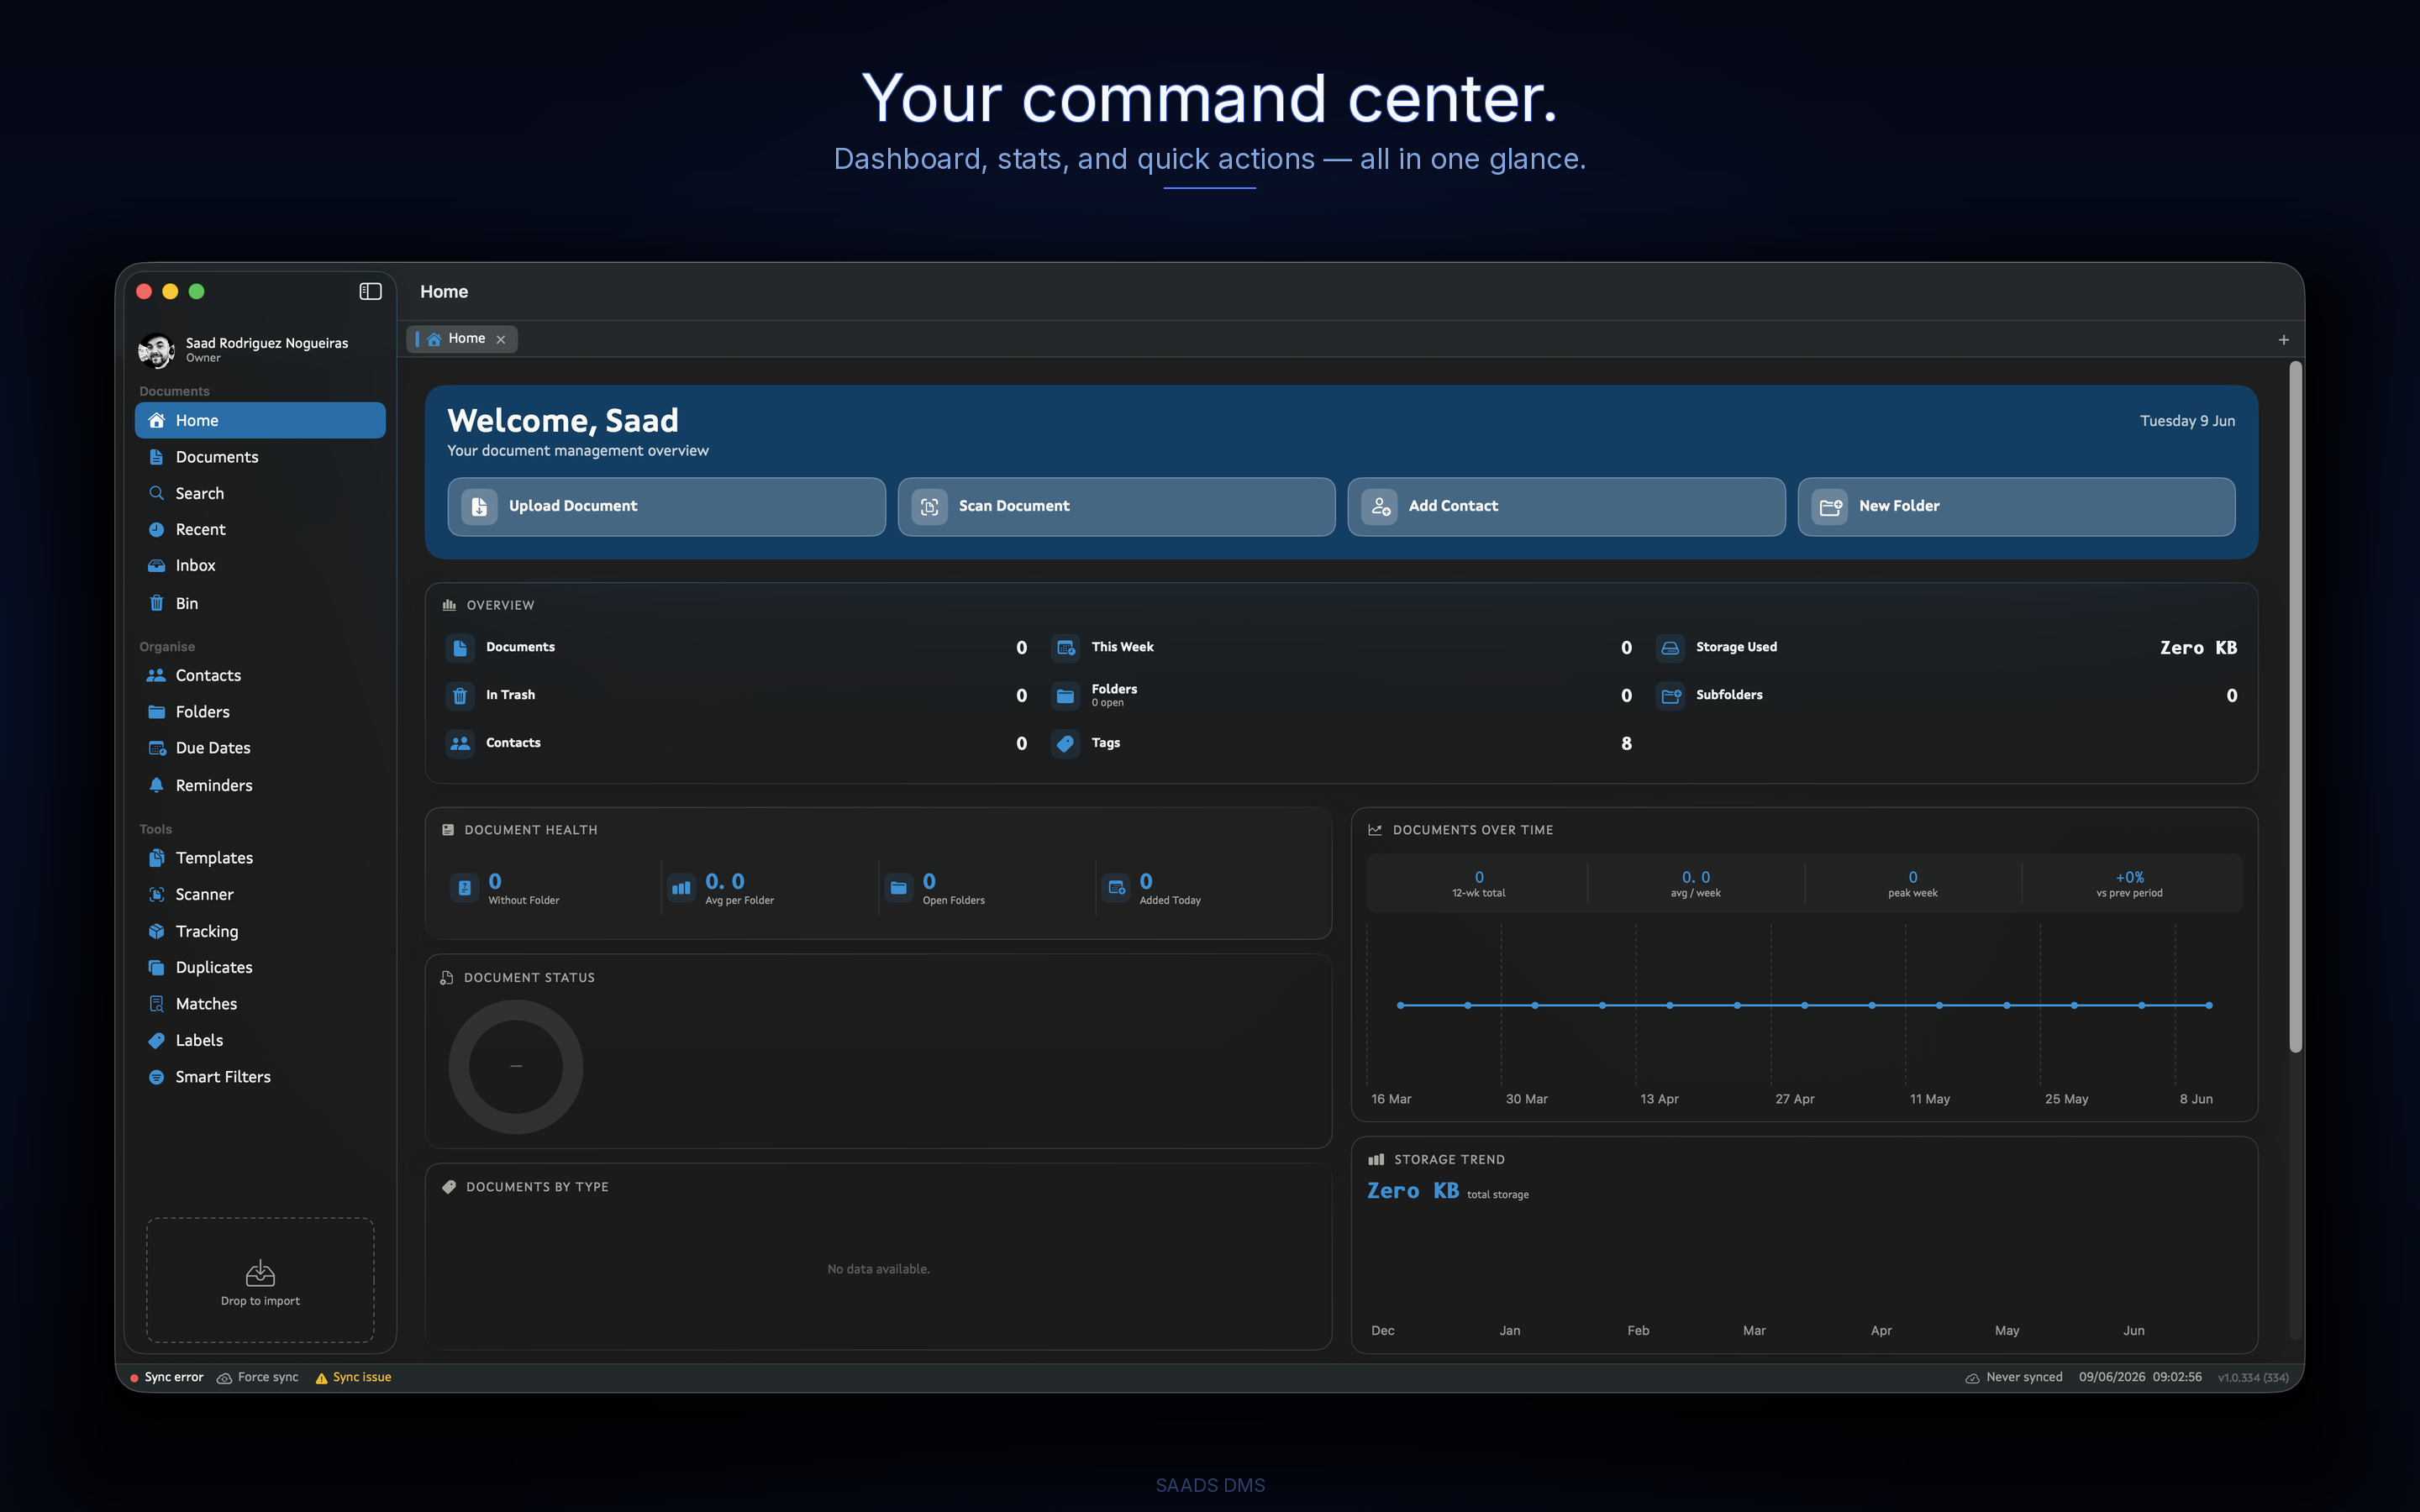Click the This Week calendar icon
The height and width of the screenshot is (1512, 2420).
(1065, 648)
